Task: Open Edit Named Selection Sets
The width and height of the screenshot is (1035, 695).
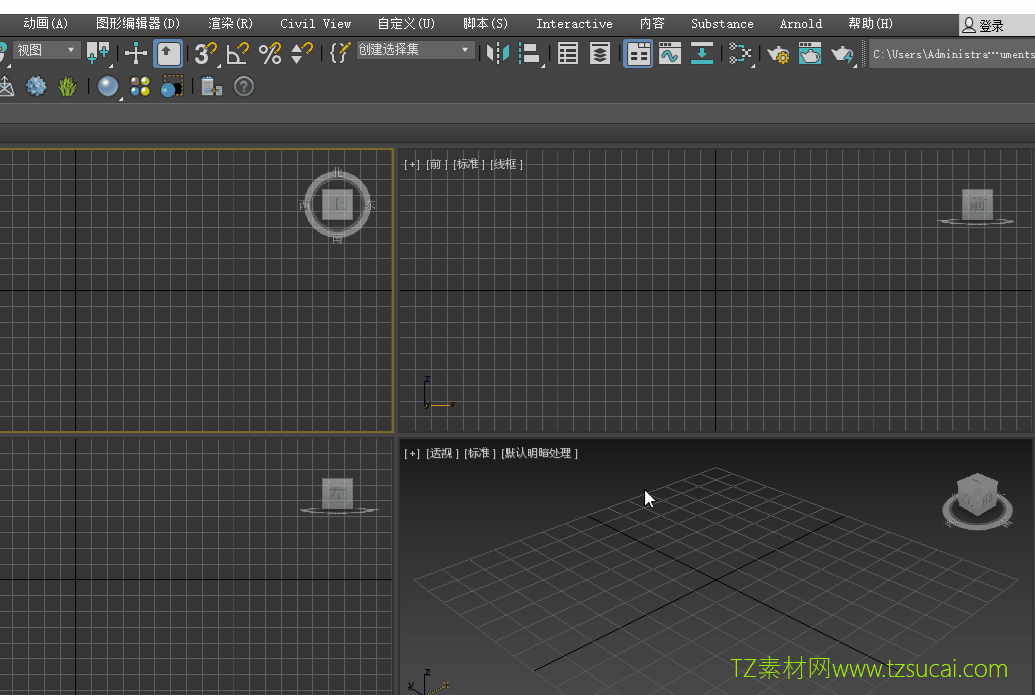Action: (x=339, y=53)
